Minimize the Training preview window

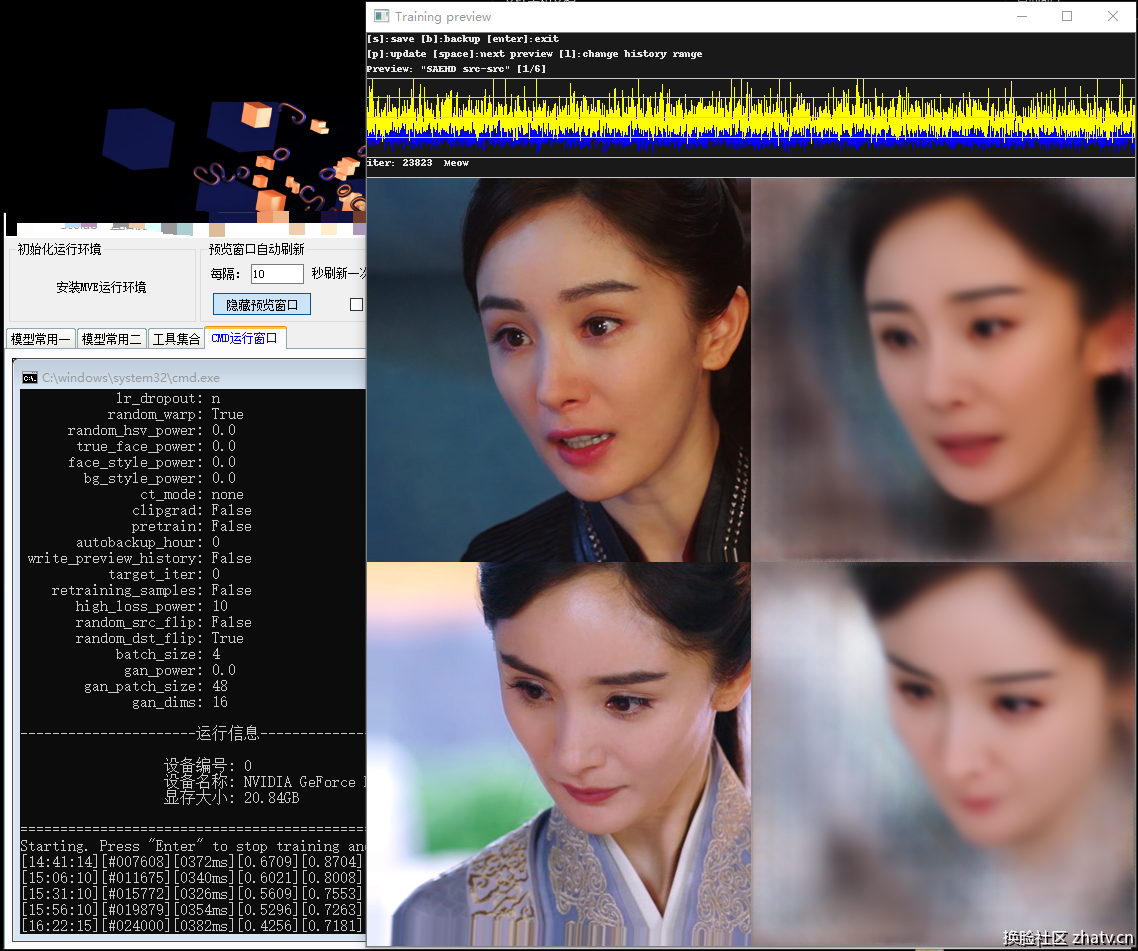pos(1022,16)
